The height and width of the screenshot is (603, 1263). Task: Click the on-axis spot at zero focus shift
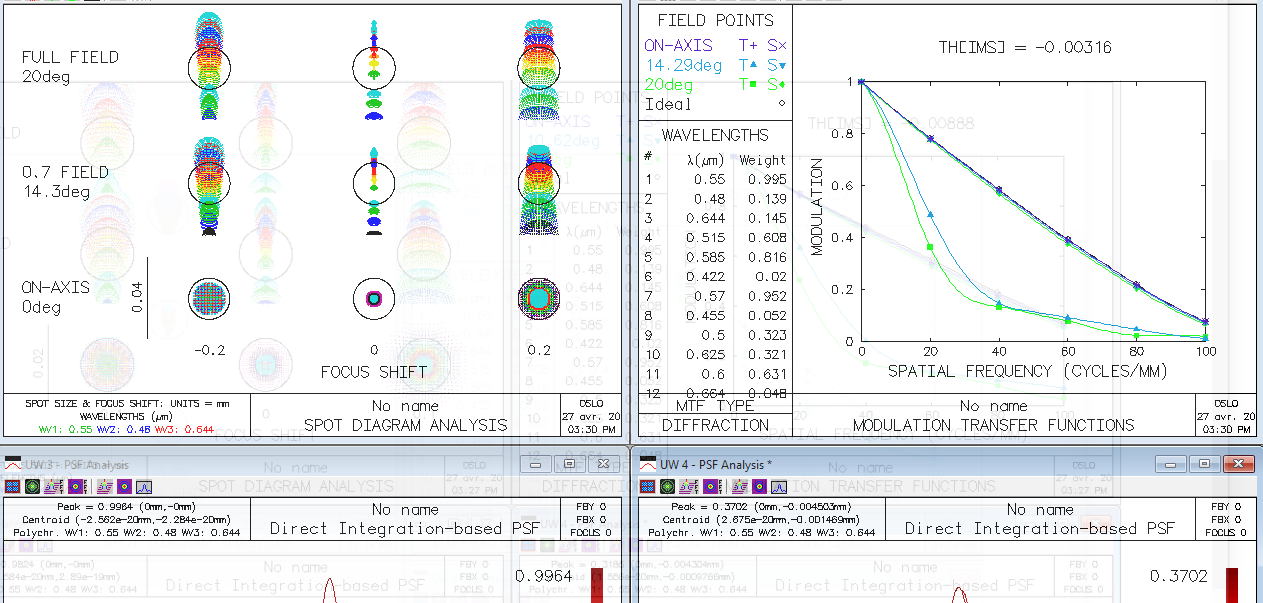point(374,298)
